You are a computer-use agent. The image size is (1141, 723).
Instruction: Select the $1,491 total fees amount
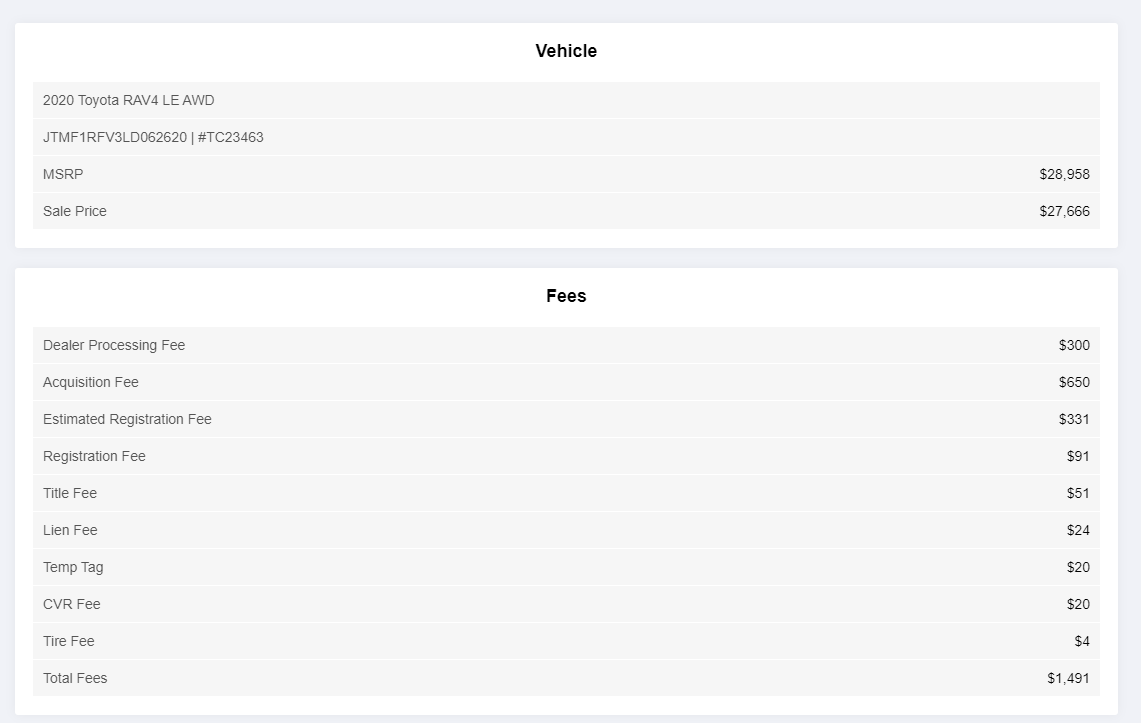point(1068,679)
